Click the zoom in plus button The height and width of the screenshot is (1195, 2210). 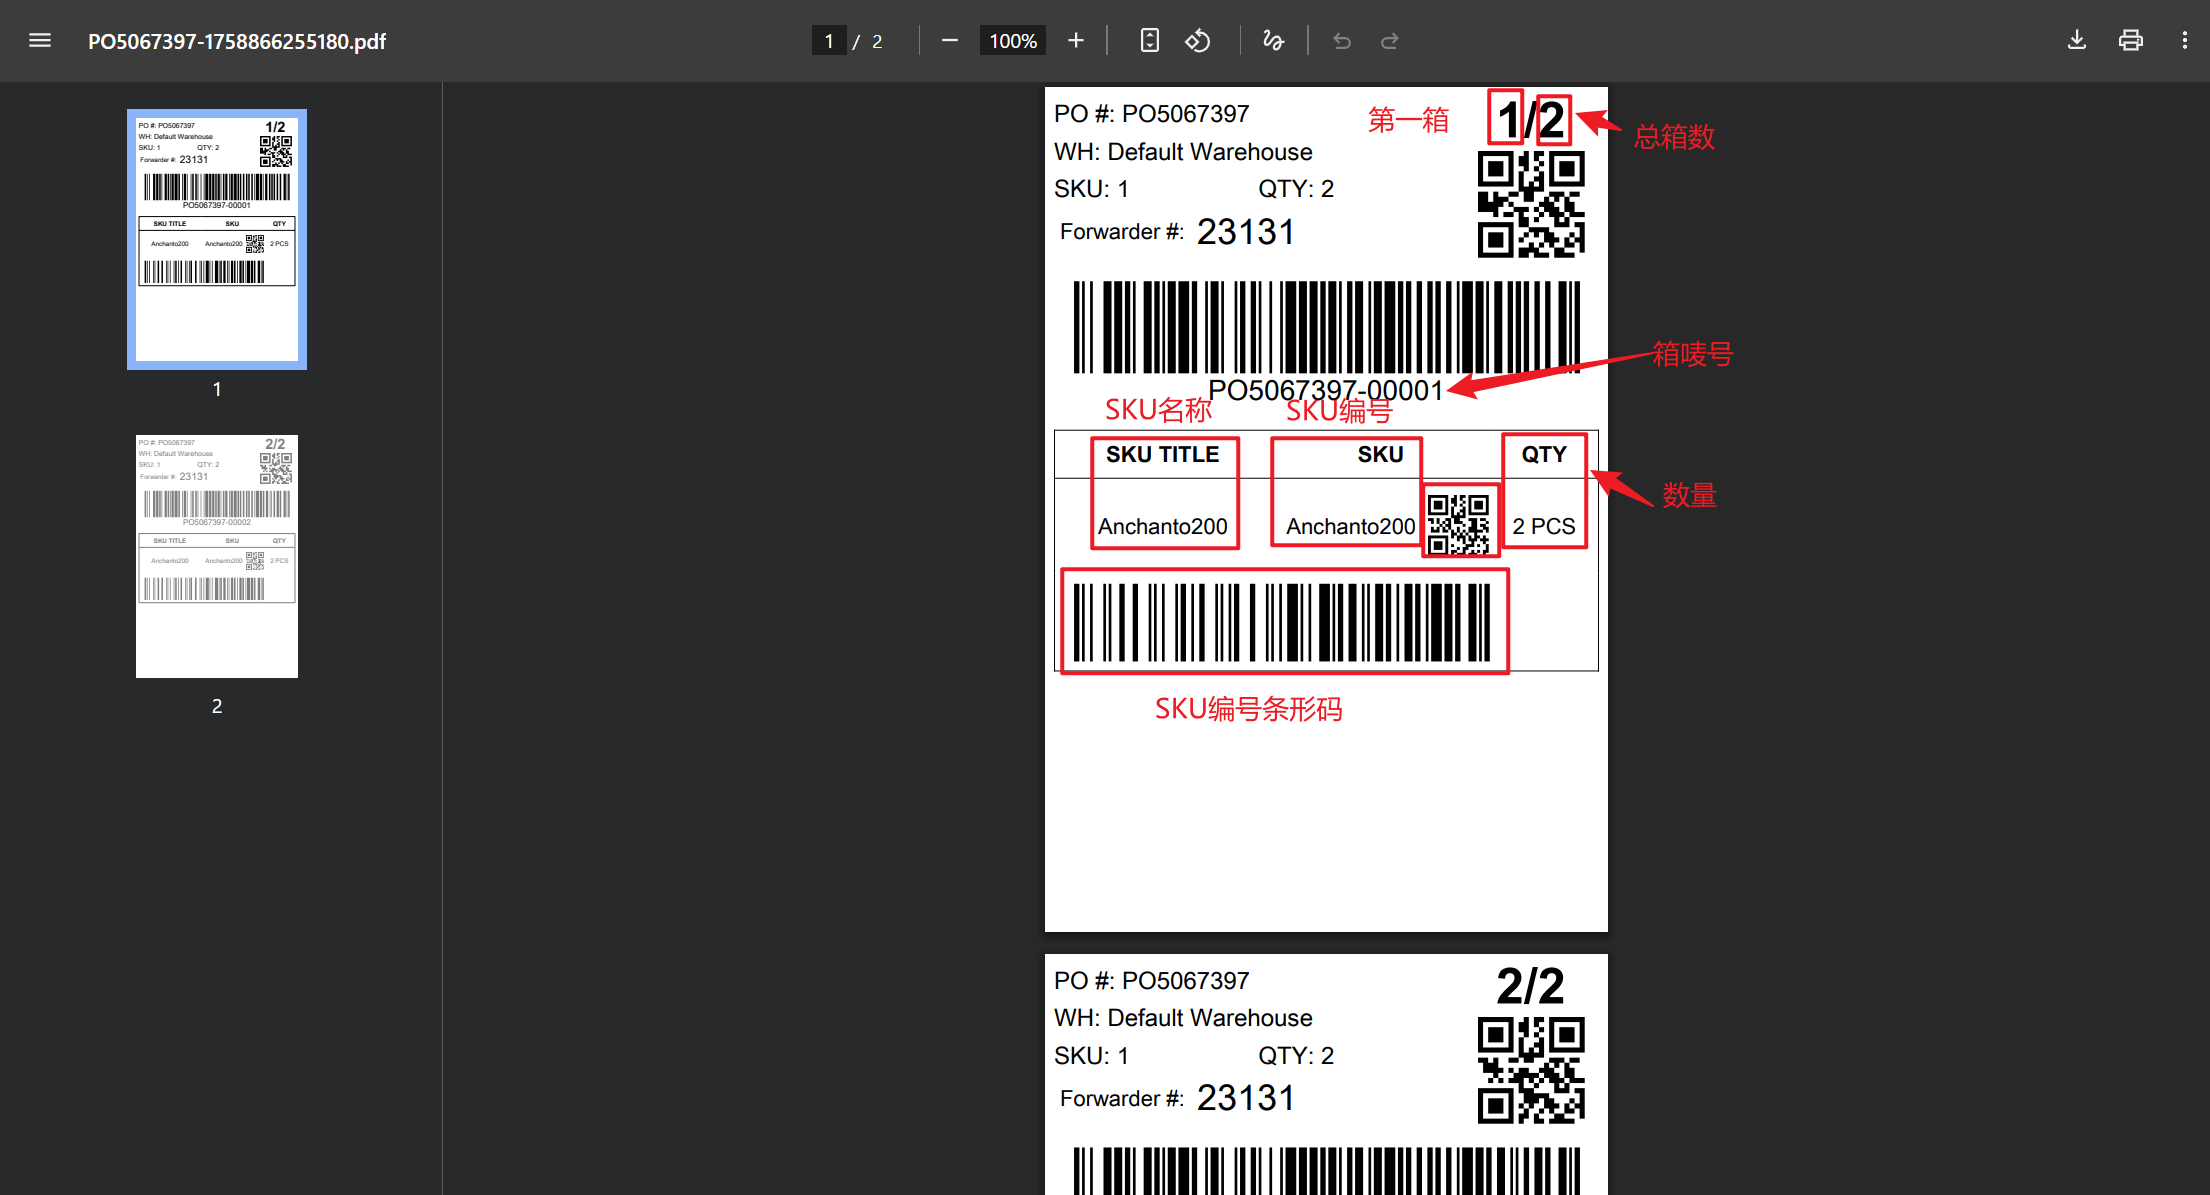pyautogui.click(x=1076, y=41)
